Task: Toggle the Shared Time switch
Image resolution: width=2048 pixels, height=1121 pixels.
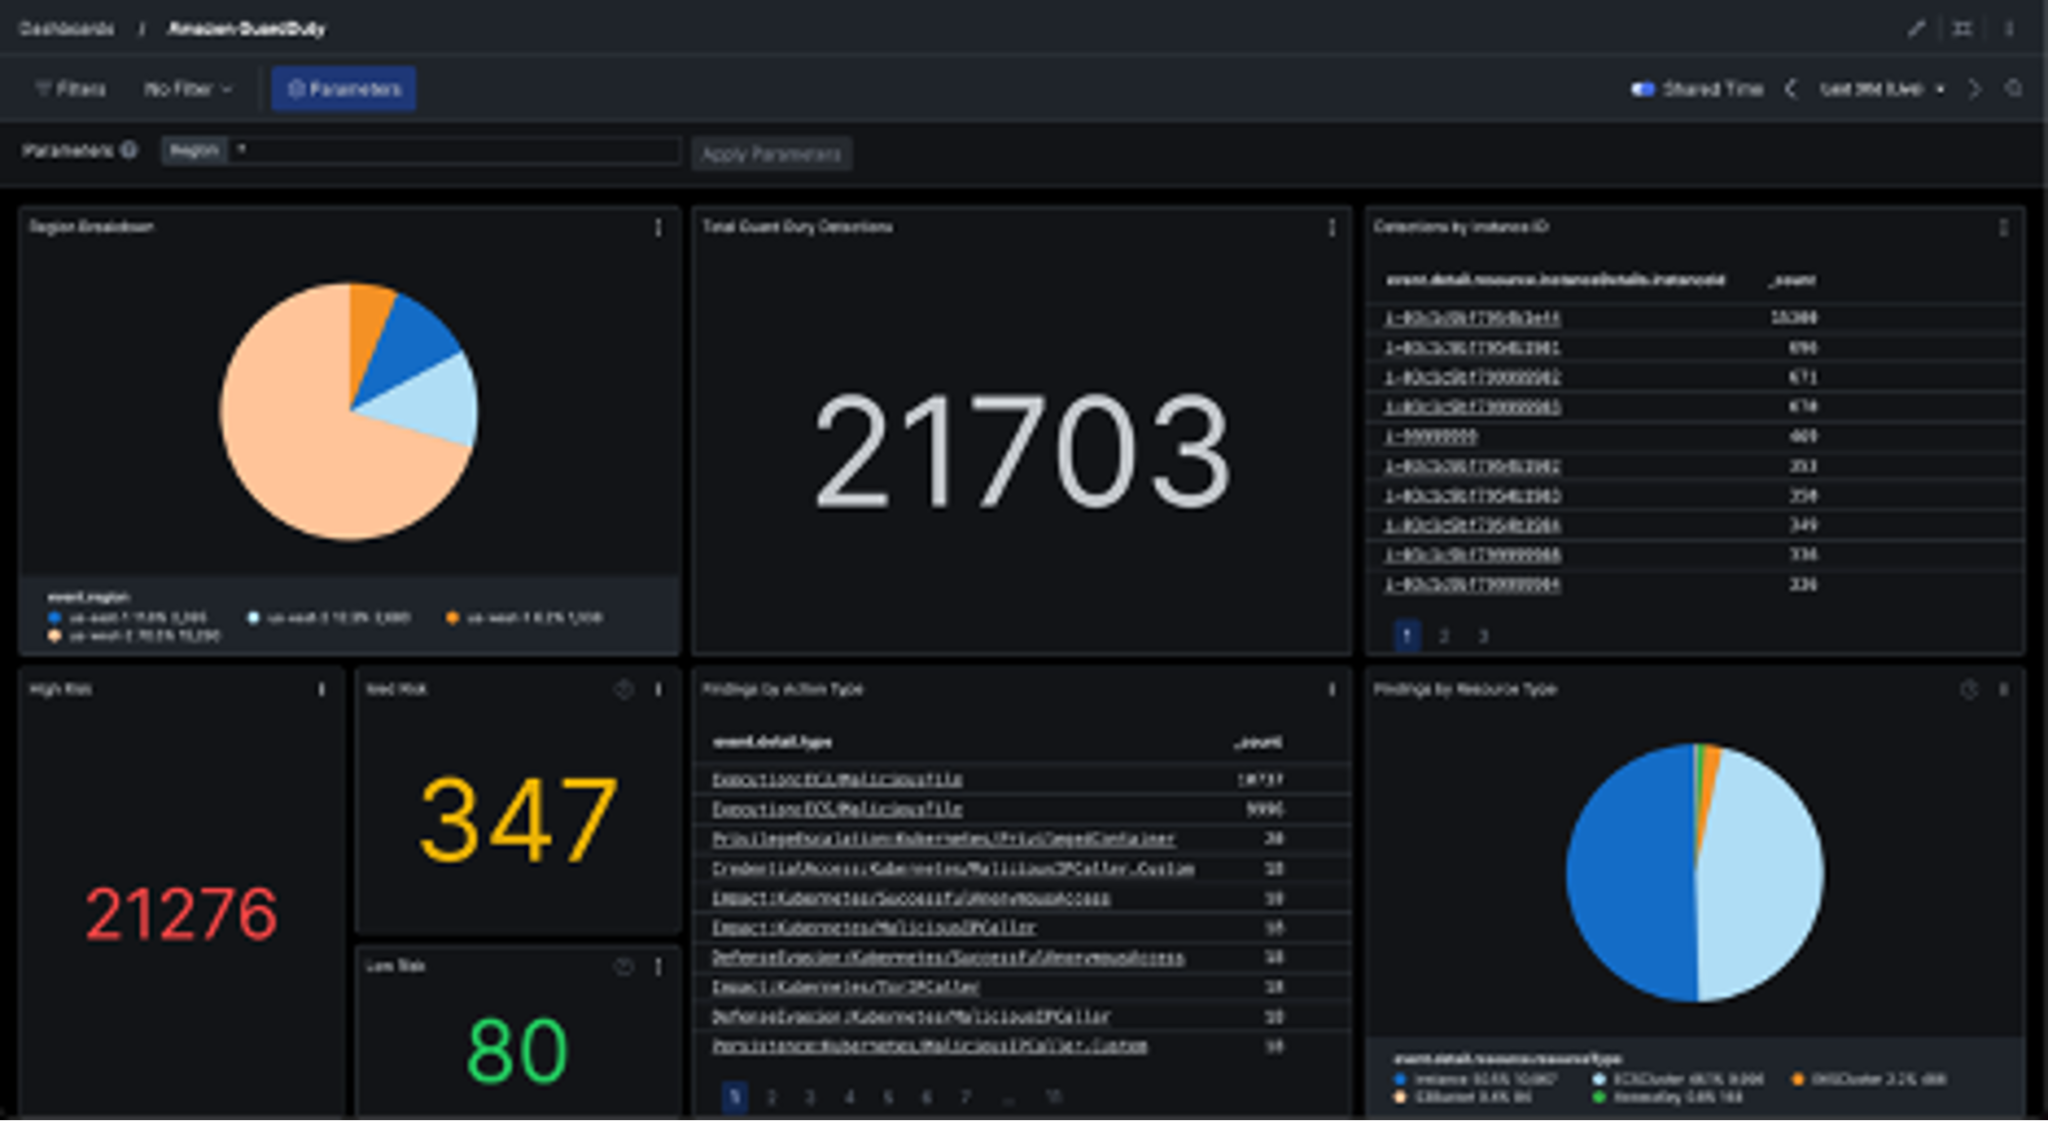Action: [1646, 88]
